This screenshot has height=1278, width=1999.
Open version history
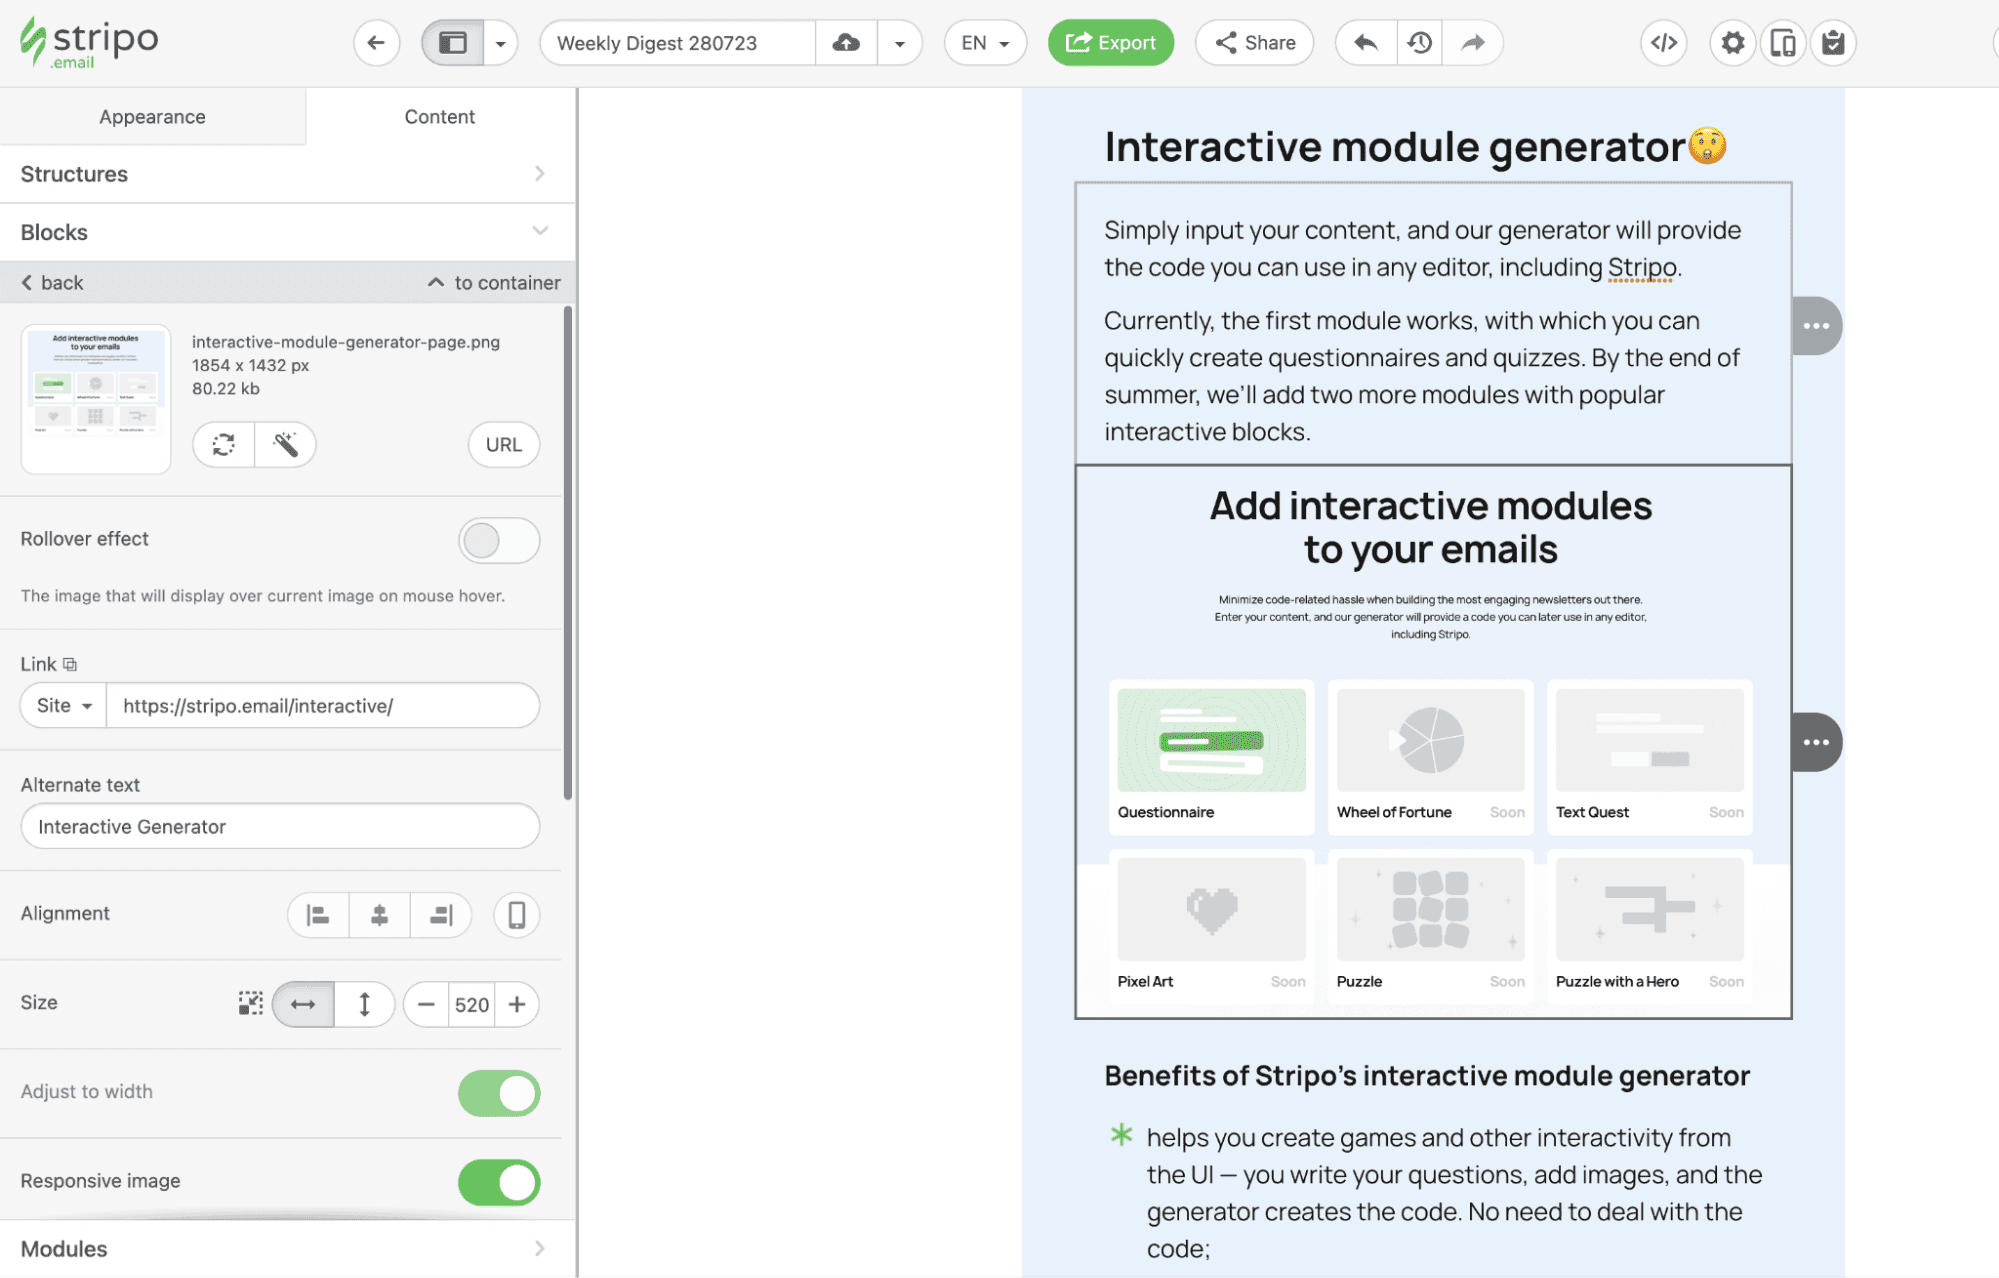tap(1418, 42)
